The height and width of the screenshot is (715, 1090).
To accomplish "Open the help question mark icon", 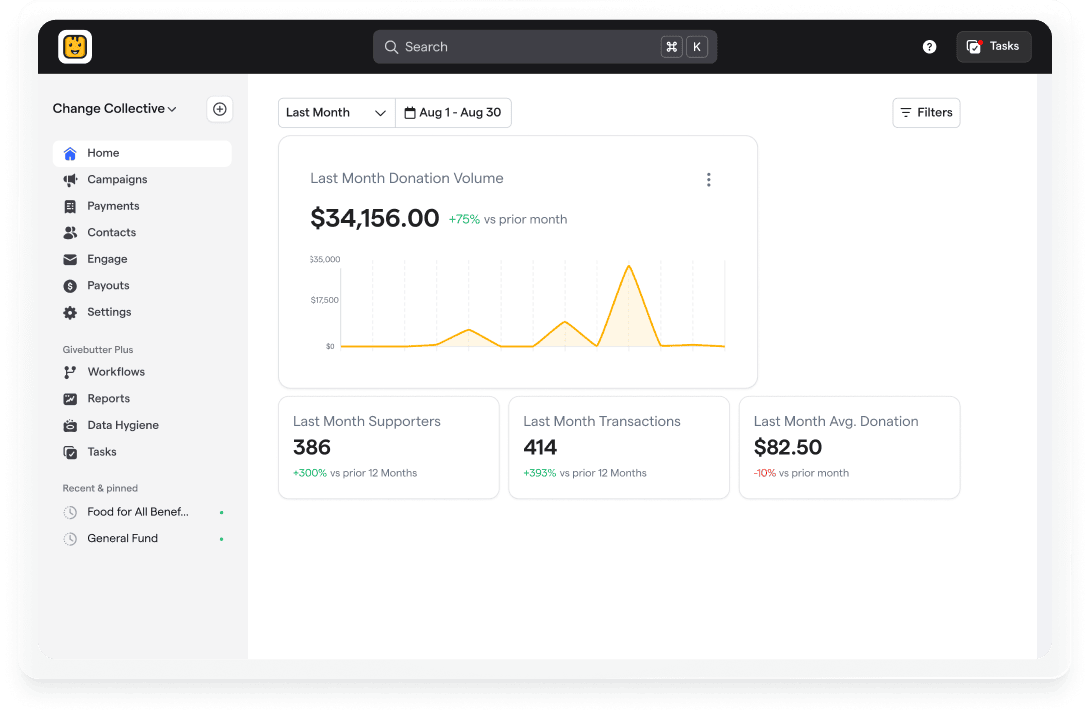I will (x=929, y=47).
